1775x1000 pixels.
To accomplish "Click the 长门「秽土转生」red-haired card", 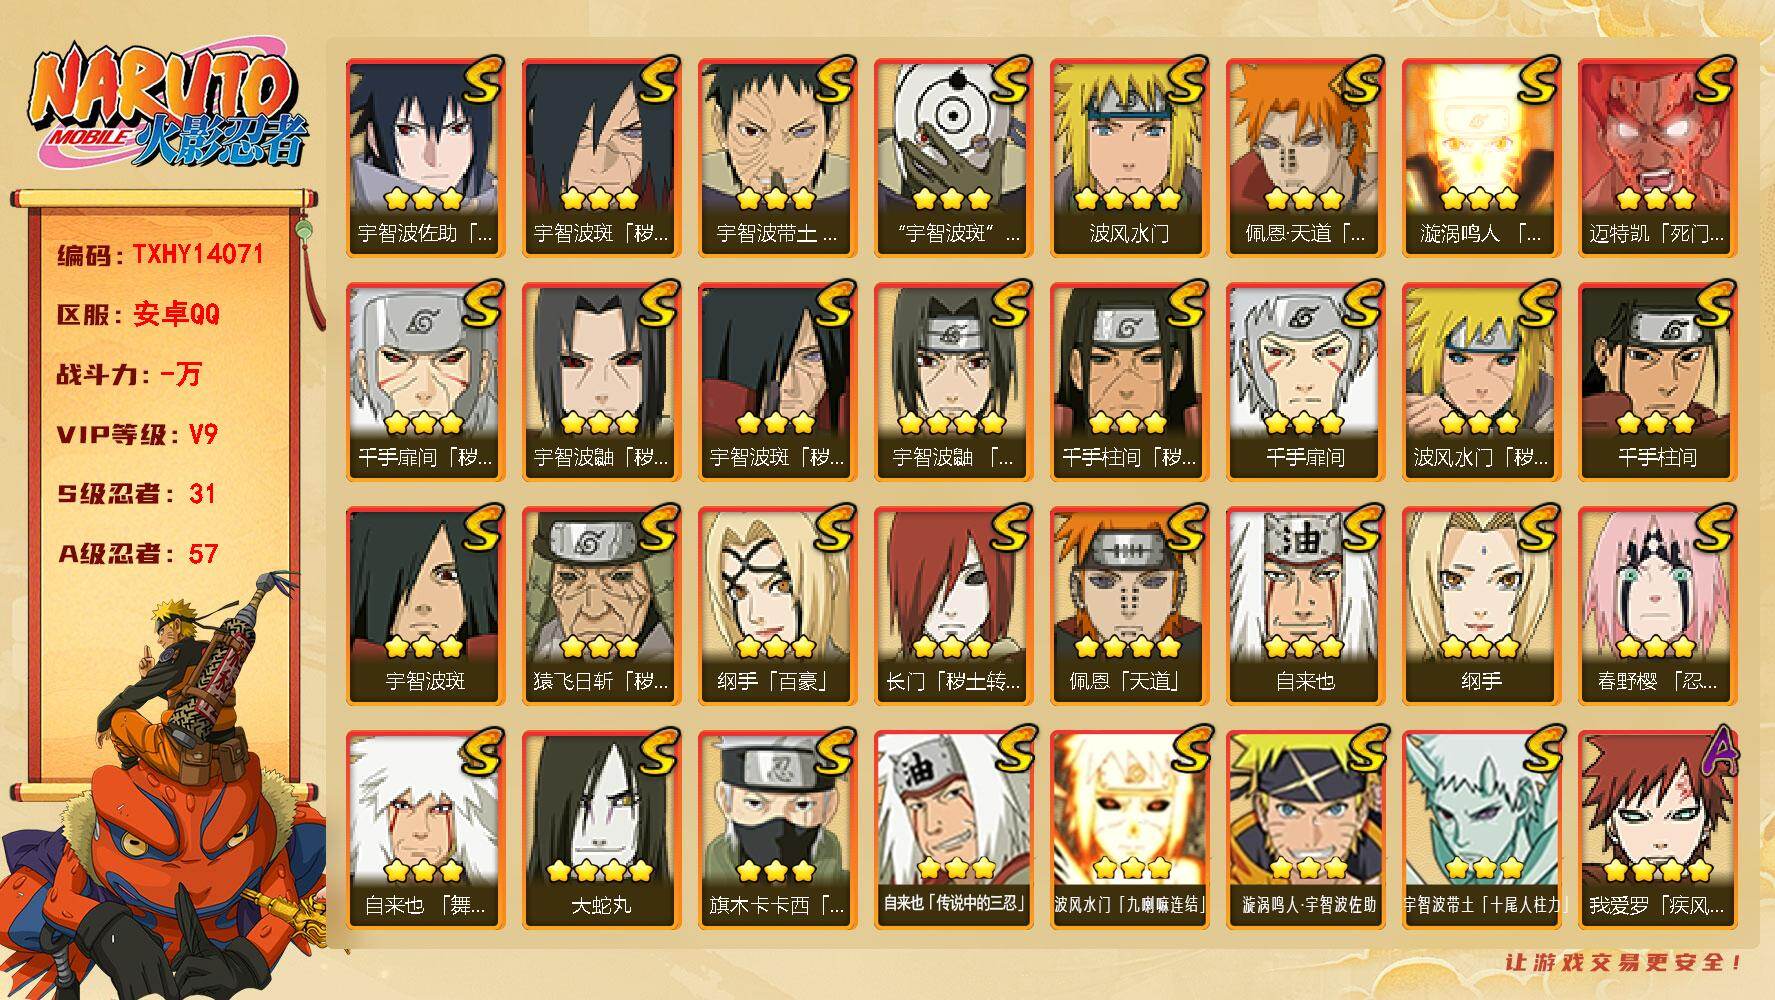I will pos(953,605).
